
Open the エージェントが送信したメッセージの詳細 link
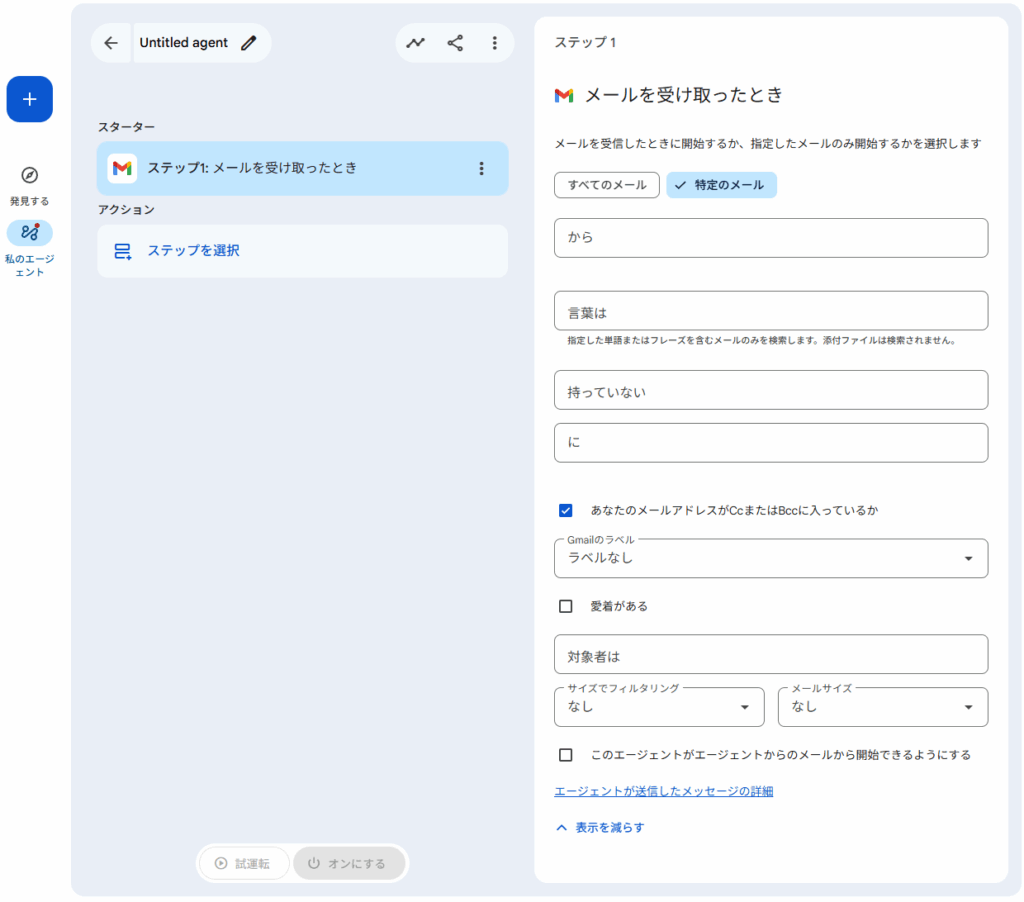(x=663, y=791)
